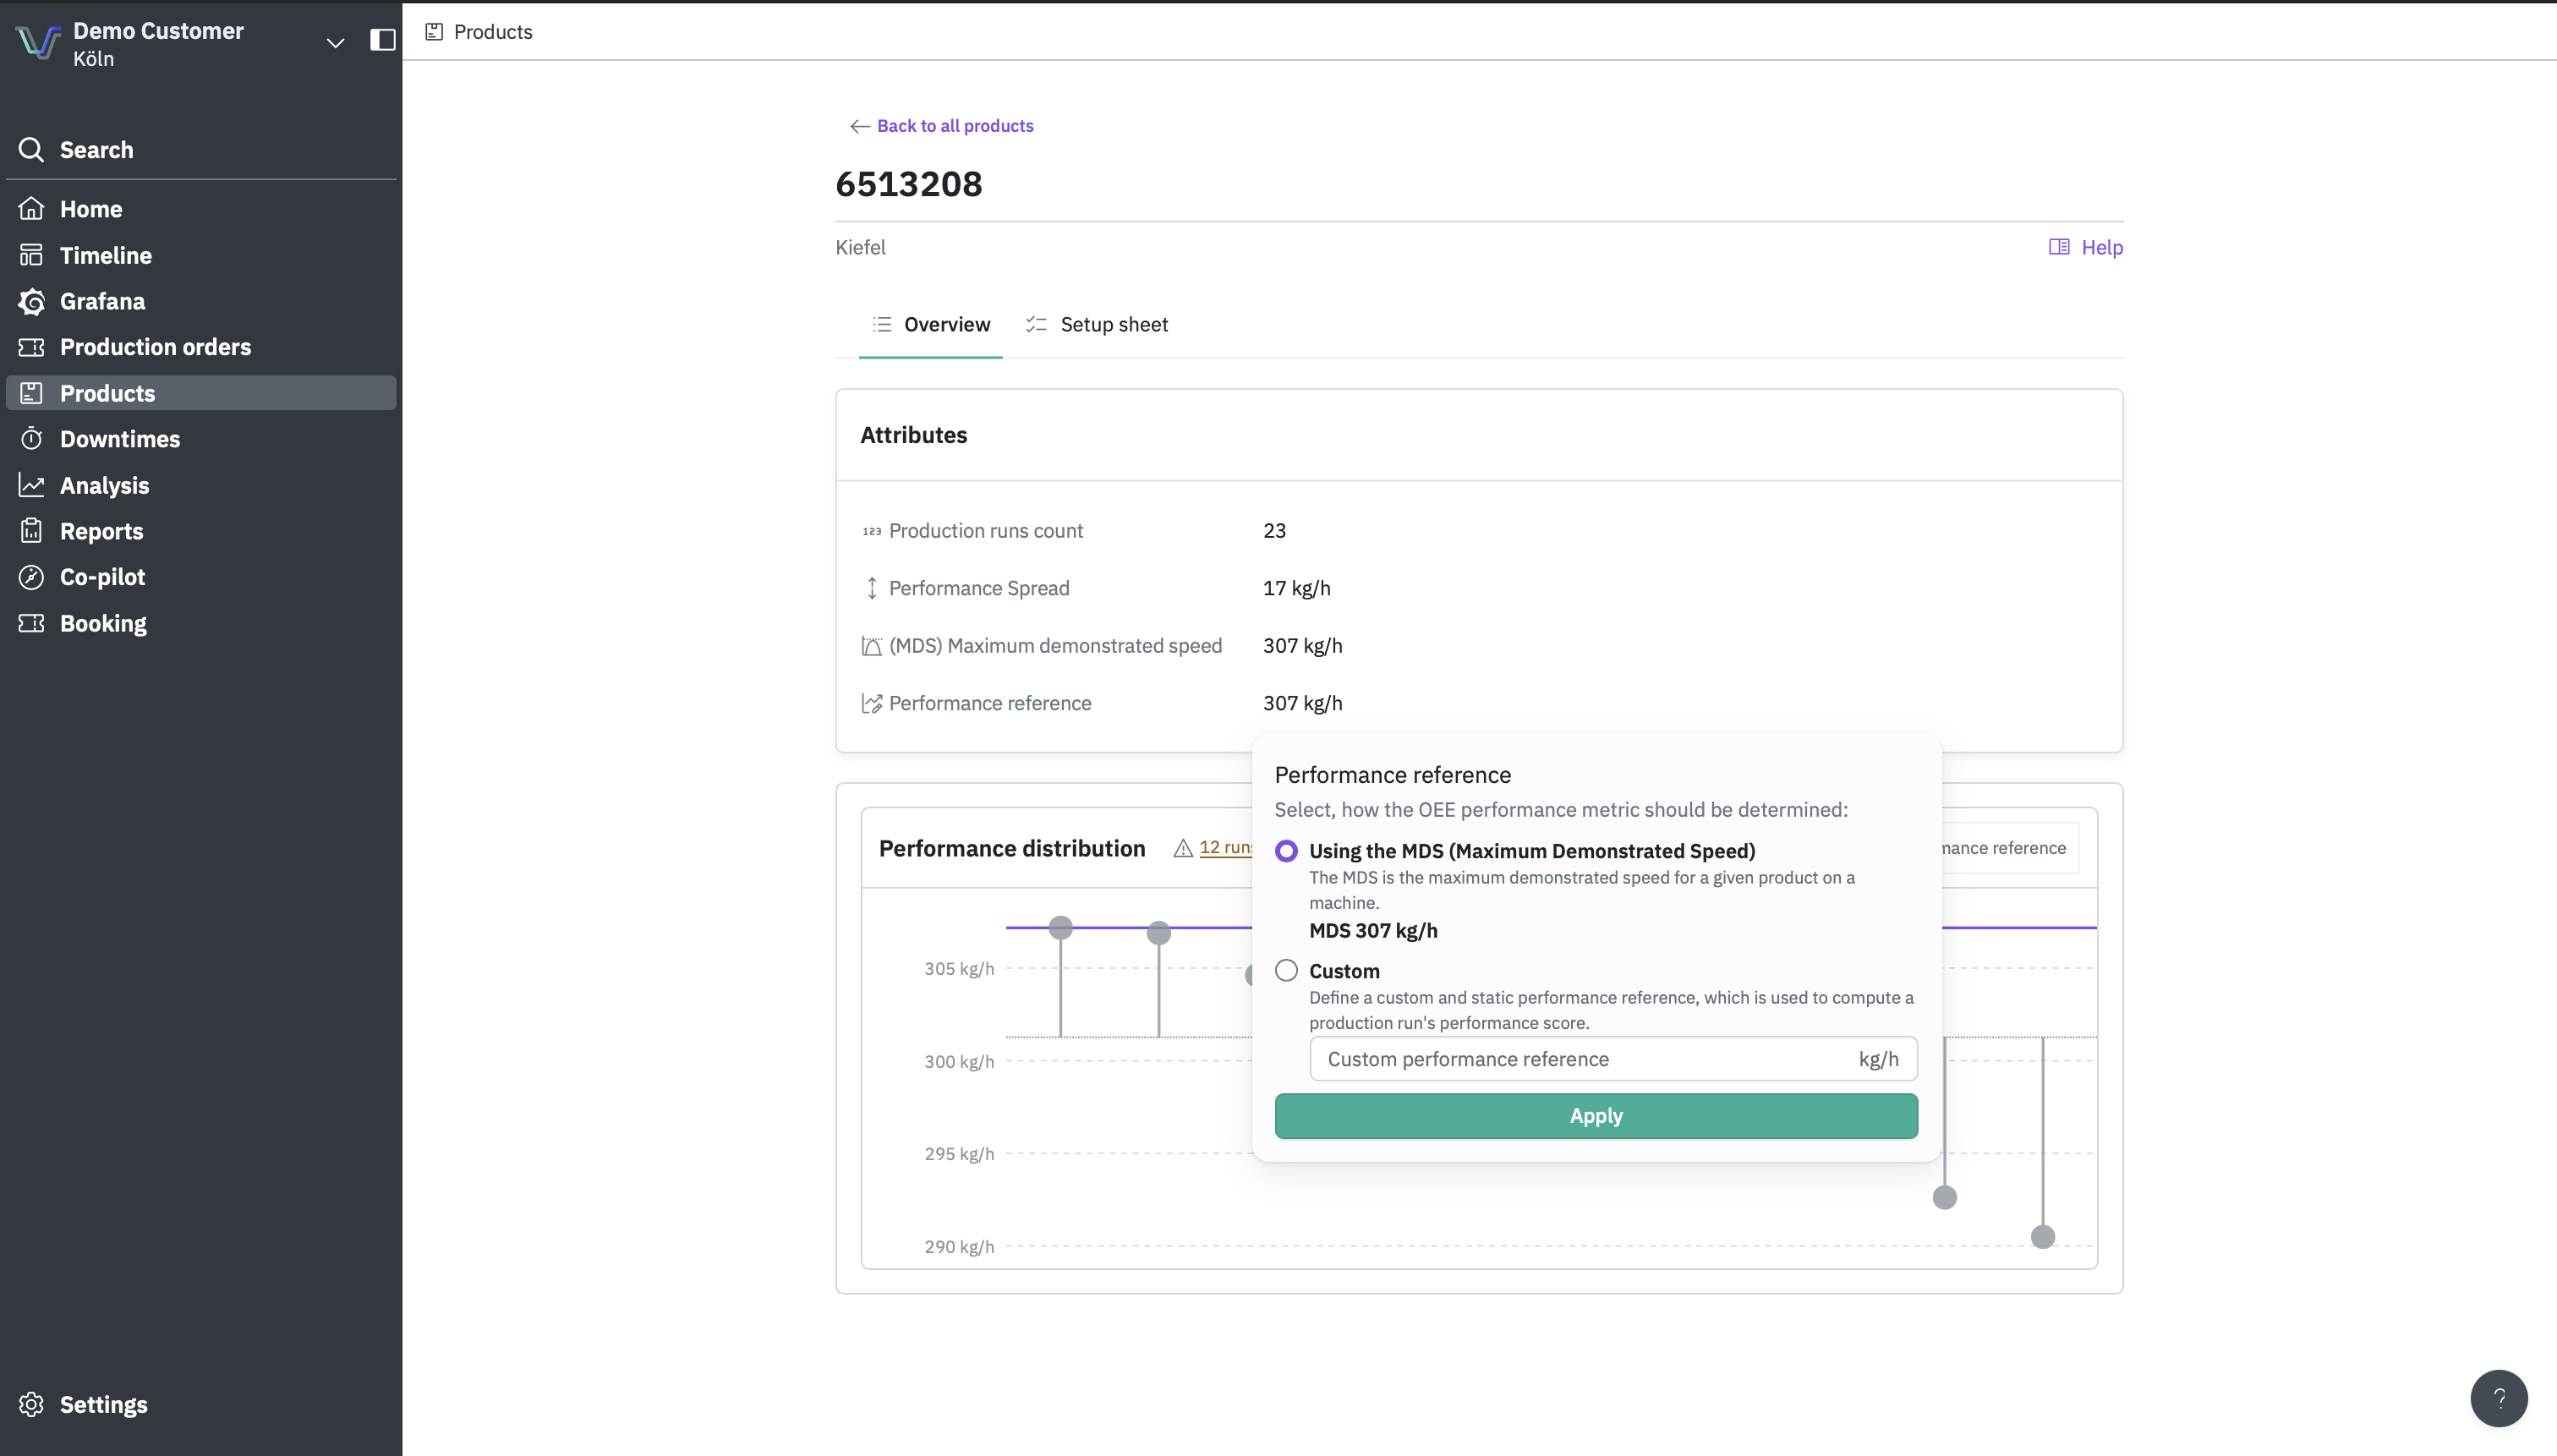
Task: Click the back arrow before Back to all products
Action: coord(859,126)
